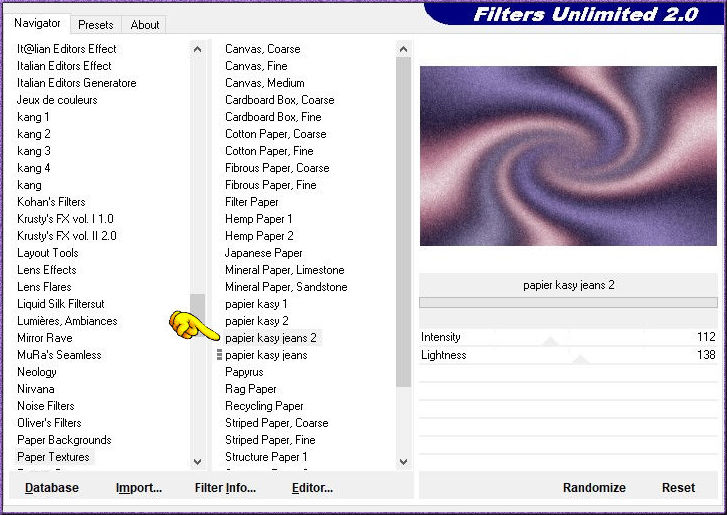Image resolution: width=727 pixels, height=515 pixels.
Task: Choose Striped Paper, Coarse filter
Action: click(x=276, y=423)
